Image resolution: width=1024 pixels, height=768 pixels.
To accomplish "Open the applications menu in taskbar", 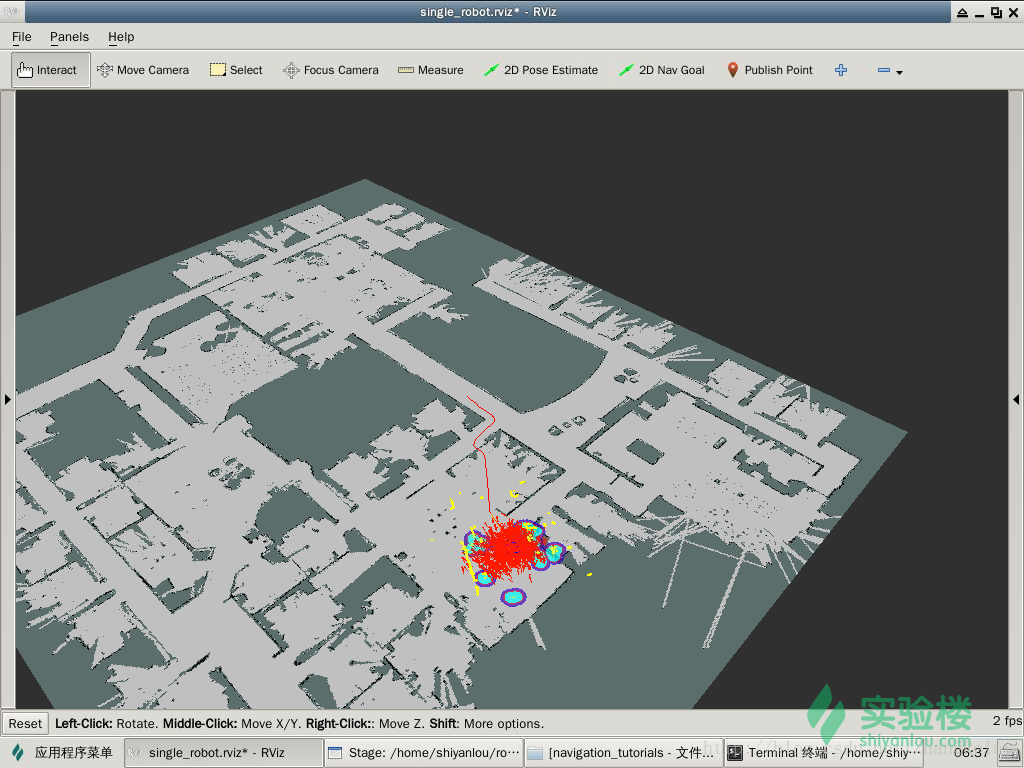I will pos(62,752).
